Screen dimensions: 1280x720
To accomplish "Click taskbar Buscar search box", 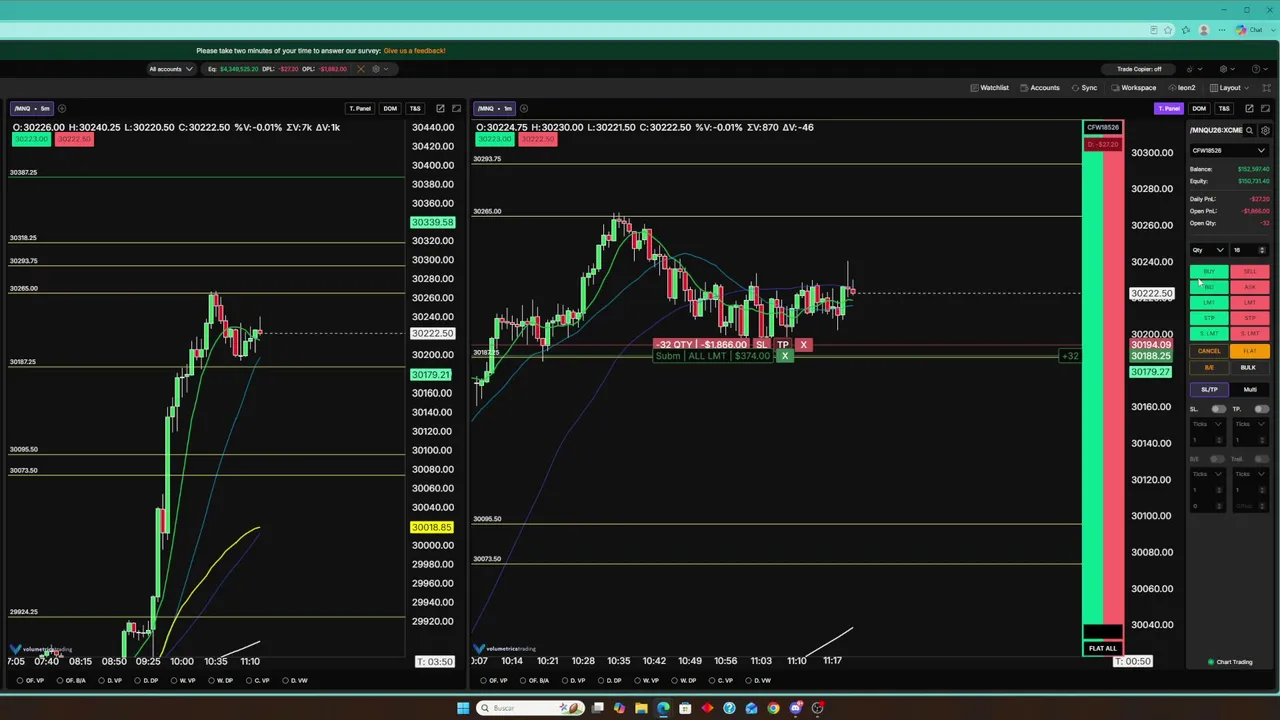I will coord(530,708).
